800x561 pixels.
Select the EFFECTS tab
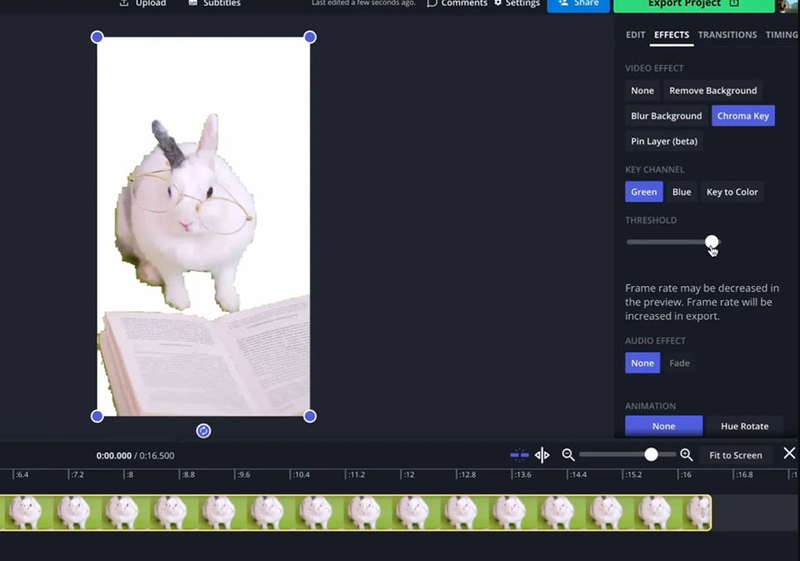coord(671,35)
